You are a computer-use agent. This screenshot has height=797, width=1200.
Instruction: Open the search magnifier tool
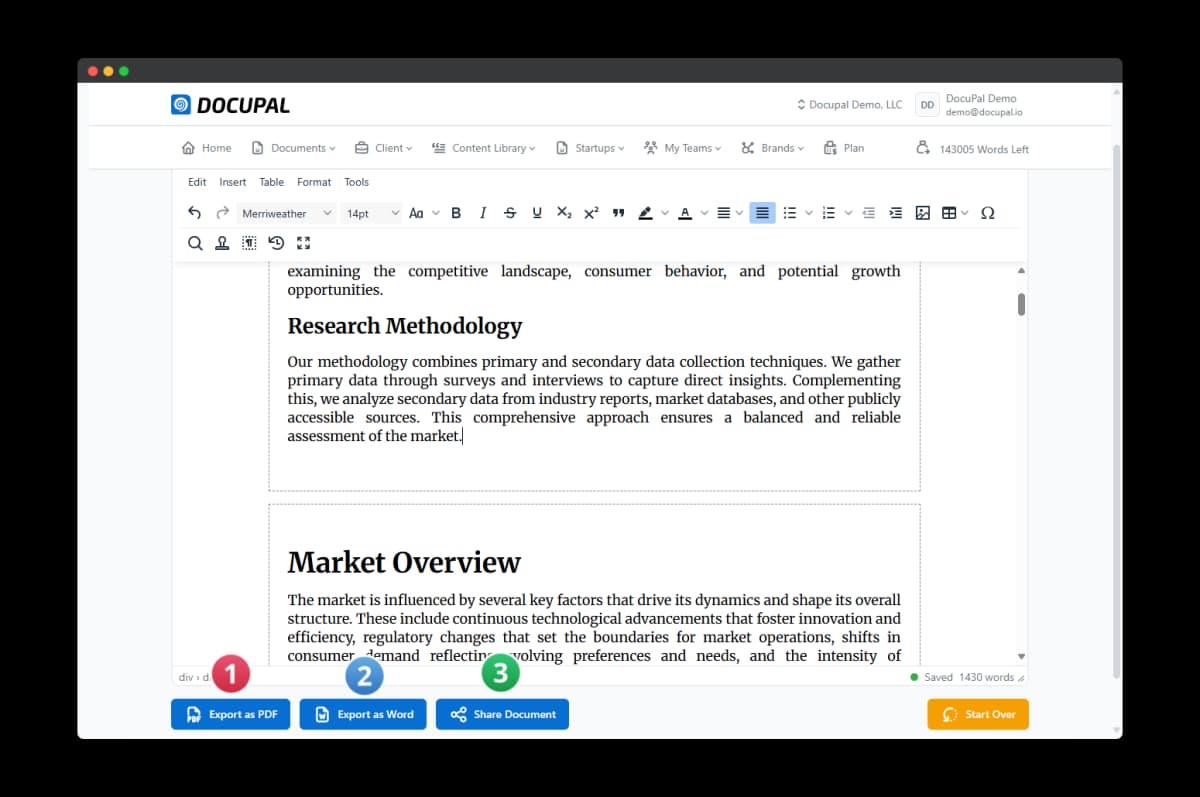195,243
